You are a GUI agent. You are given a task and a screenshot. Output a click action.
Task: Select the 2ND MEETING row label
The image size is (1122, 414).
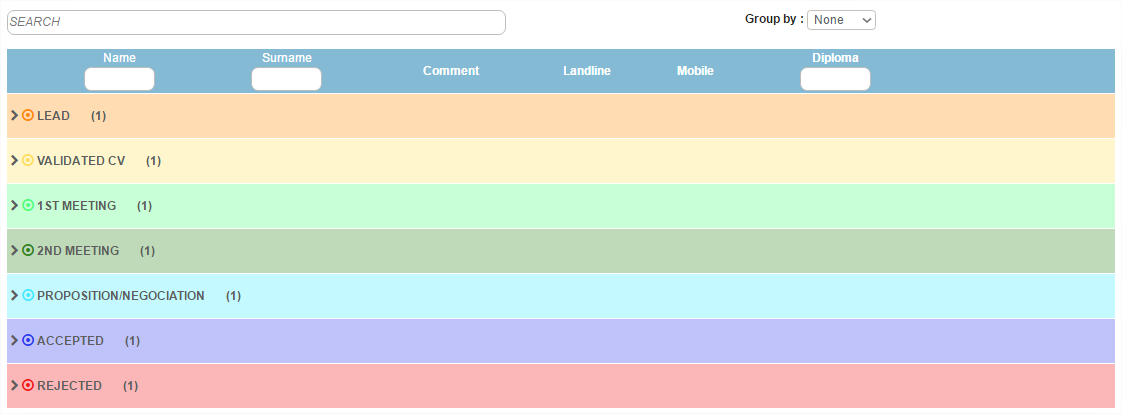[78, 251]
